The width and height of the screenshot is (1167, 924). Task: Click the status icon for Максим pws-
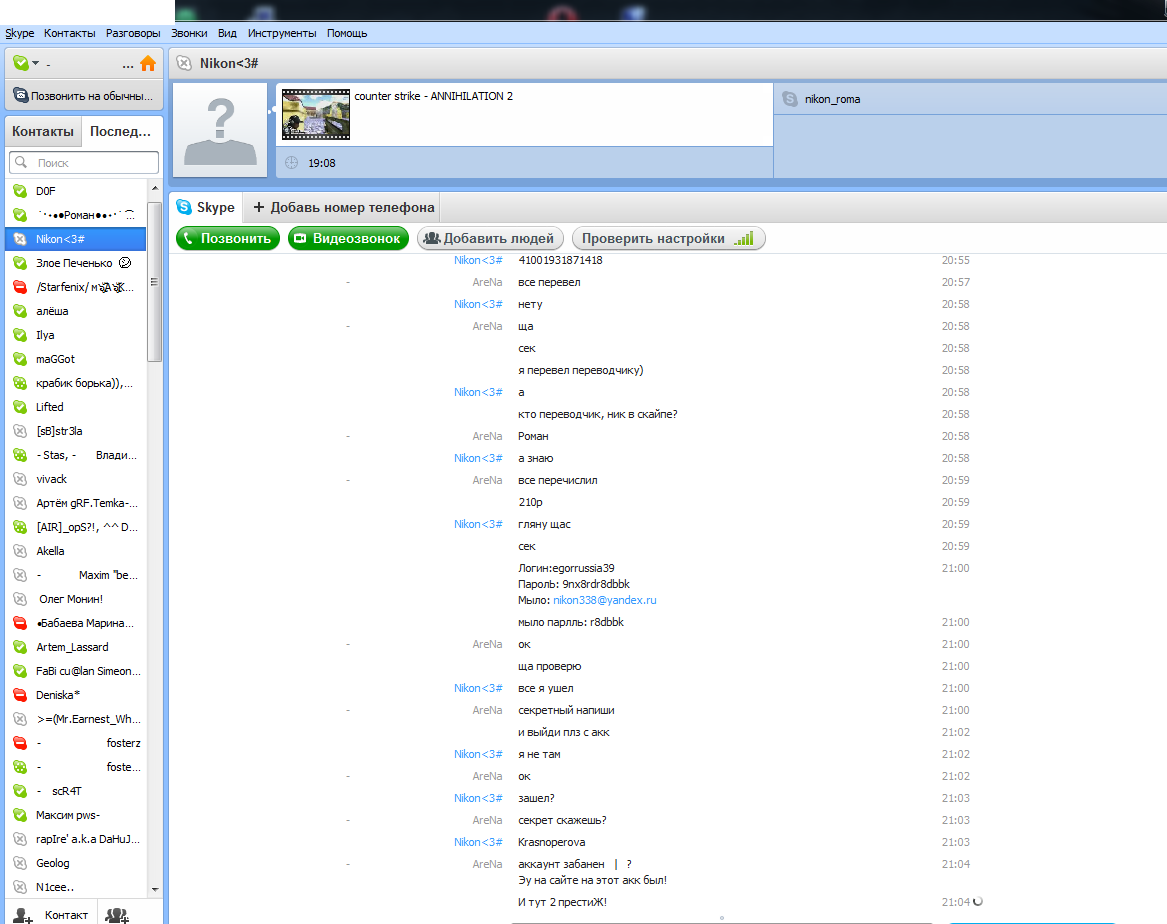click(x=20, y=815)
